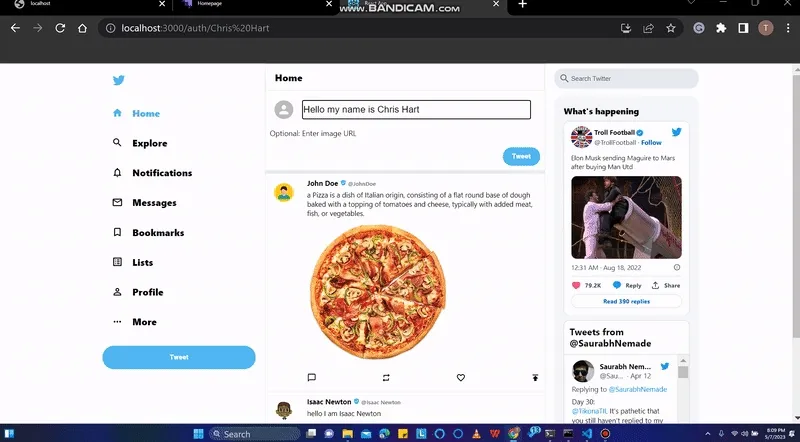
Task: Follow Troll Football via Follow link
Action: [x=651, y=143]
